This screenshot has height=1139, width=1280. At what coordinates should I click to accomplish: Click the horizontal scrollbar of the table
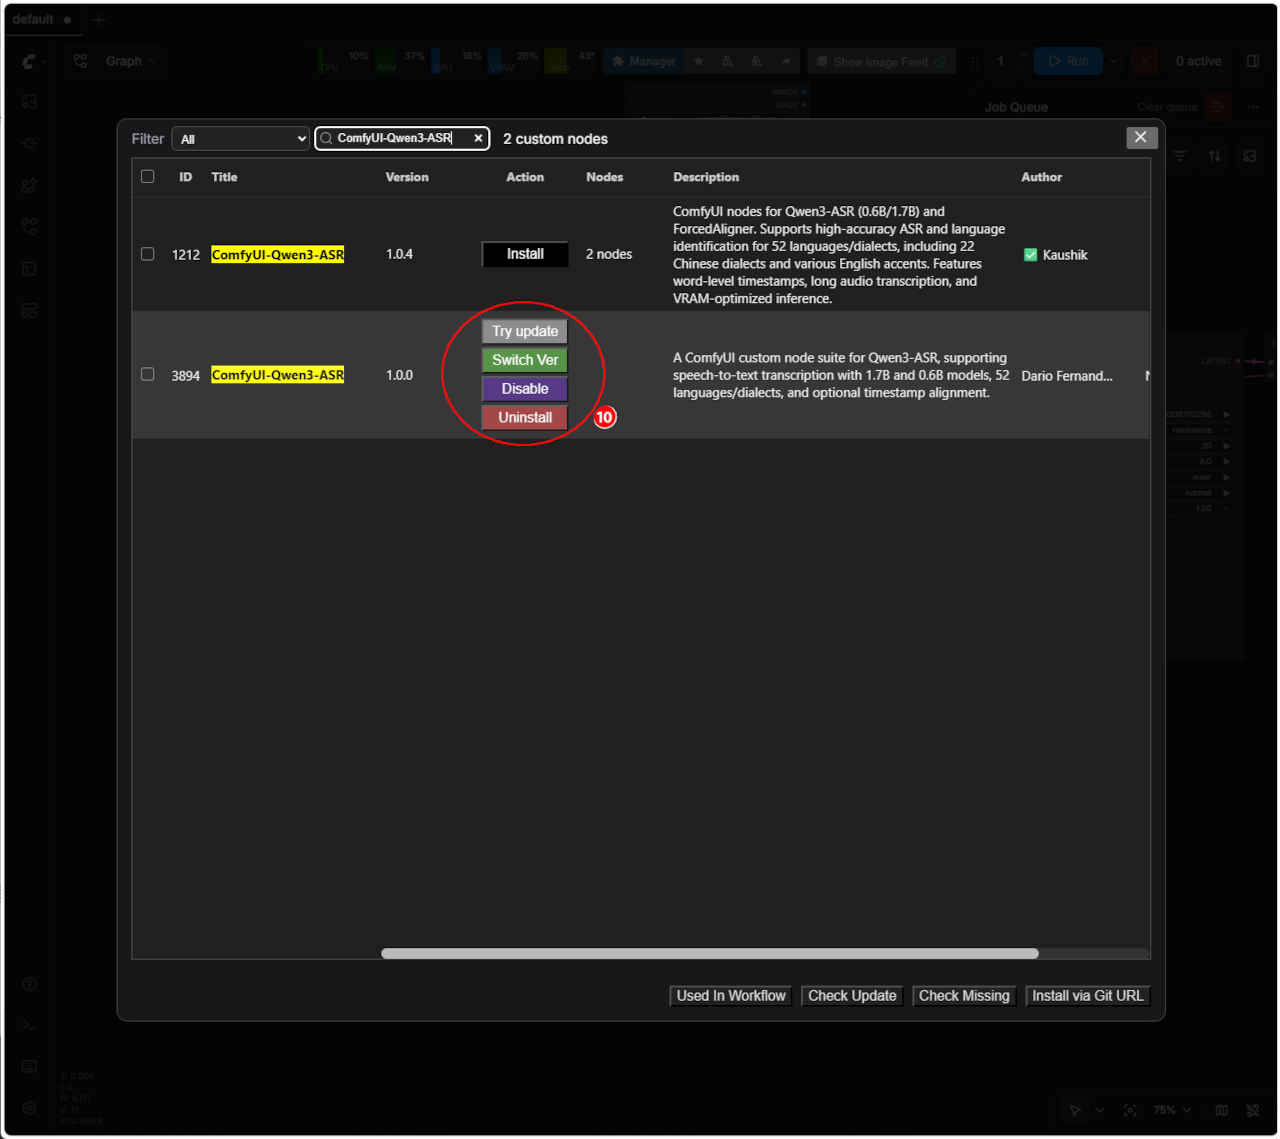click(710, 953)
